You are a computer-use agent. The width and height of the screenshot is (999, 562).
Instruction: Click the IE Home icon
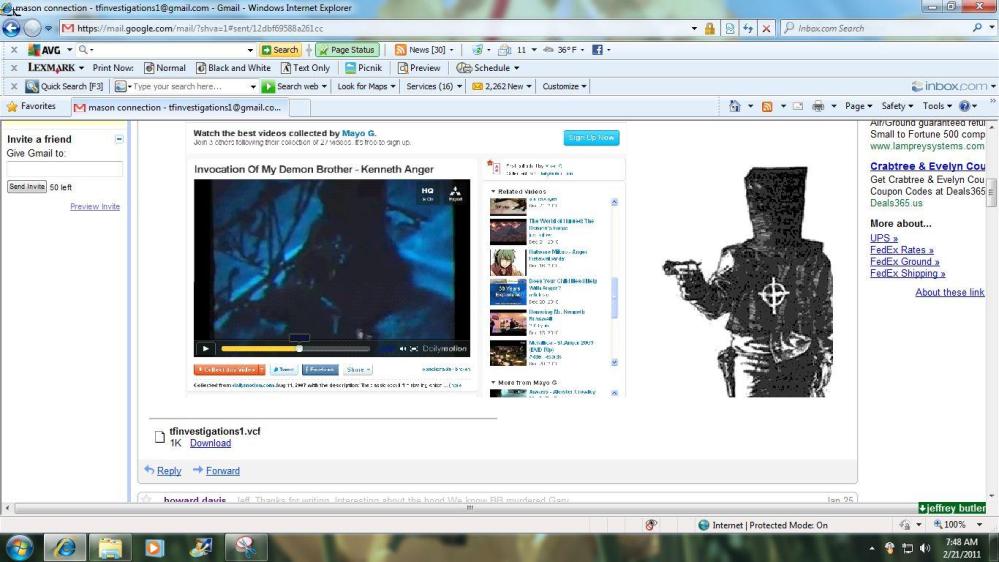pos(735,106)
